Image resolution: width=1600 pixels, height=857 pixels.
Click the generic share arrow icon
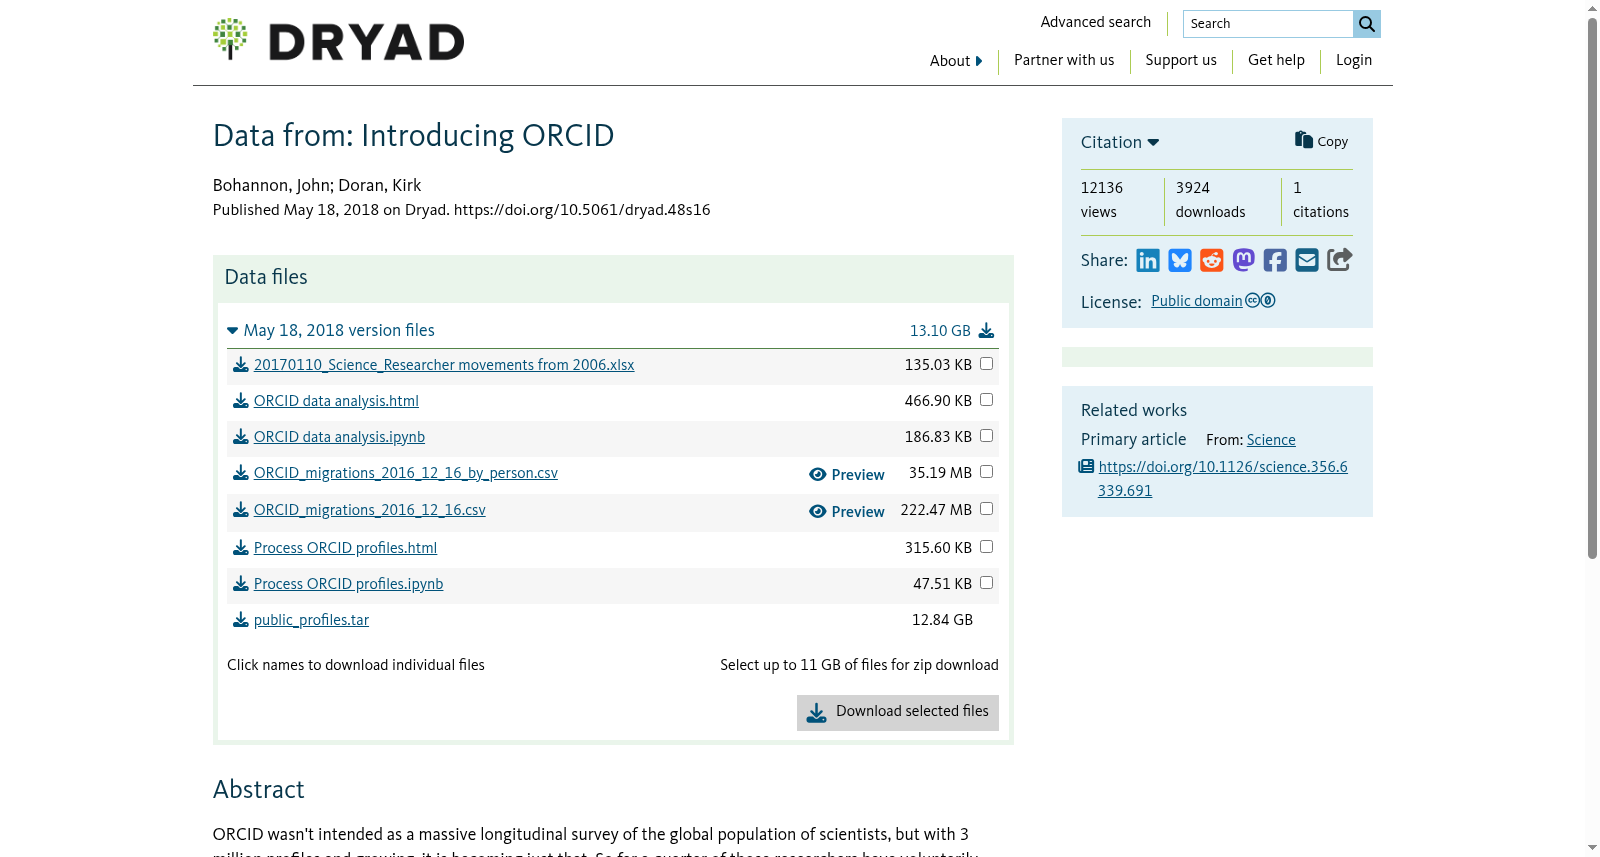pyautogui.click(x=1339, y=260)
